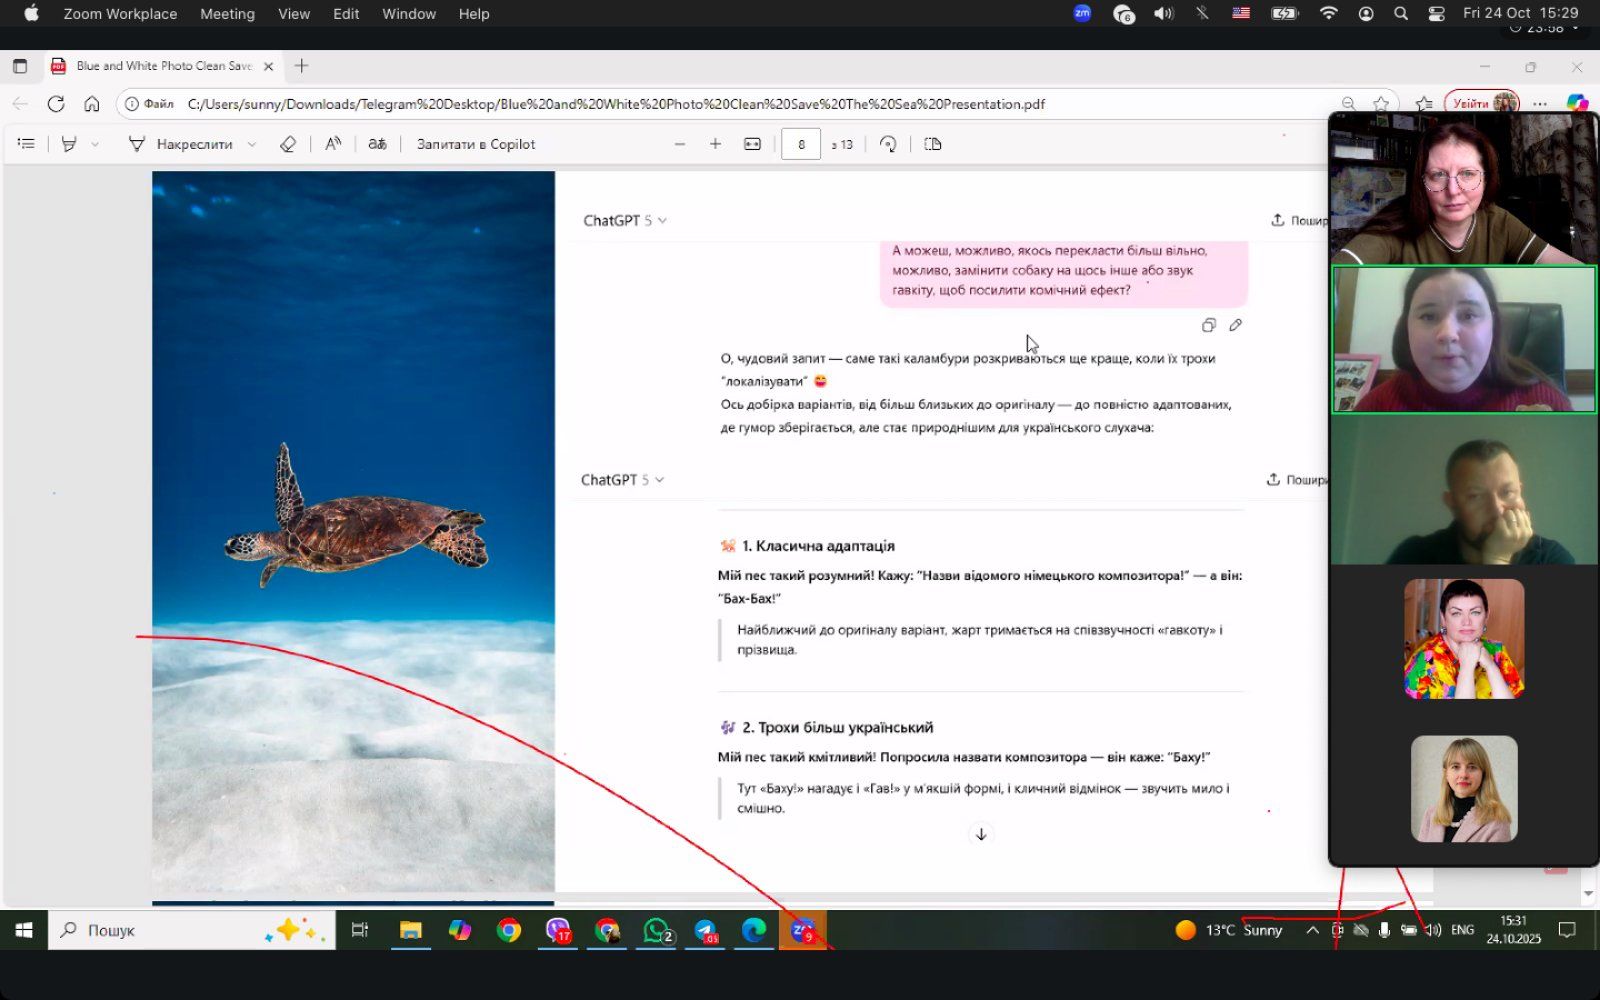Viewport: 1600px width, 1000px height.
Task: Click the Запитати в Copilot button
Action: tap(476, 144)
